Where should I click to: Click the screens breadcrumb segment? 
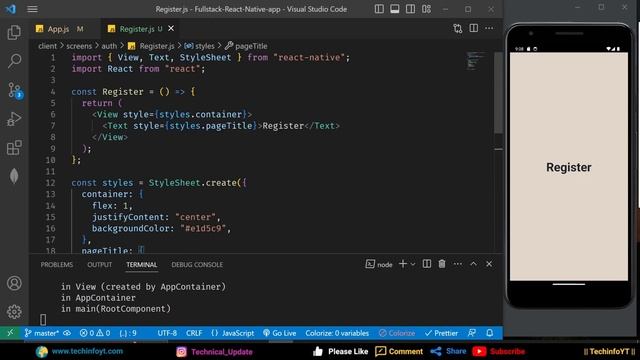(x=79, y=46)
